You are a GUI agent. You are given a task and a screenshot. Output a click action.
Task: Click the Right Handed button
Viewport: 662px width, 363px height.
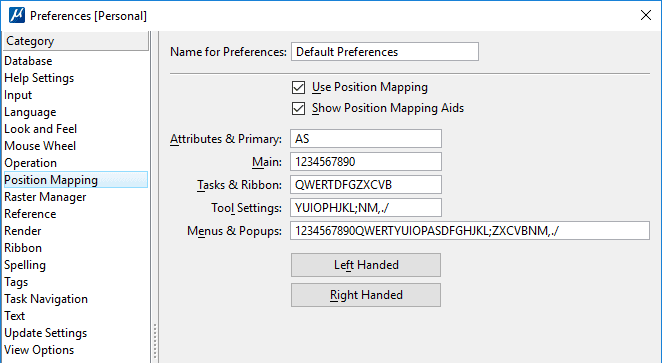point(366,295)
